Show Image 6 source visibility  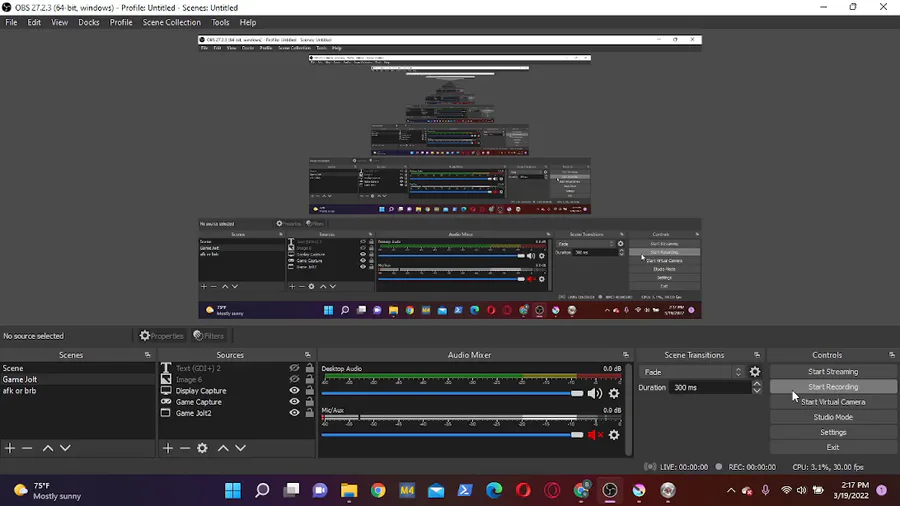click(x=294, y=379)
